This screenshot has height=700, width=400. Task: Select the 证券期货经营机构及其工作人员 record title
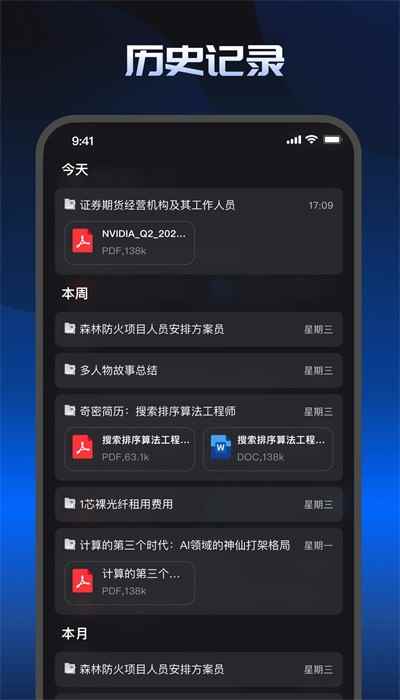157,205
